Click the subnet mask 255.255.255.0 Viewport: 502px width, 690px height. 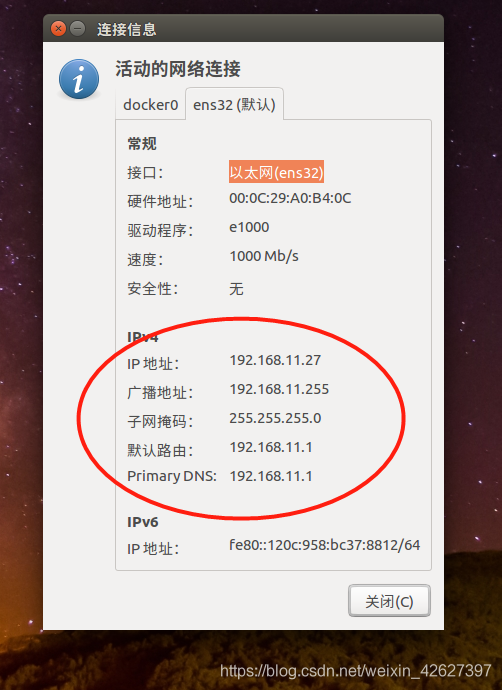coord(275,418)
